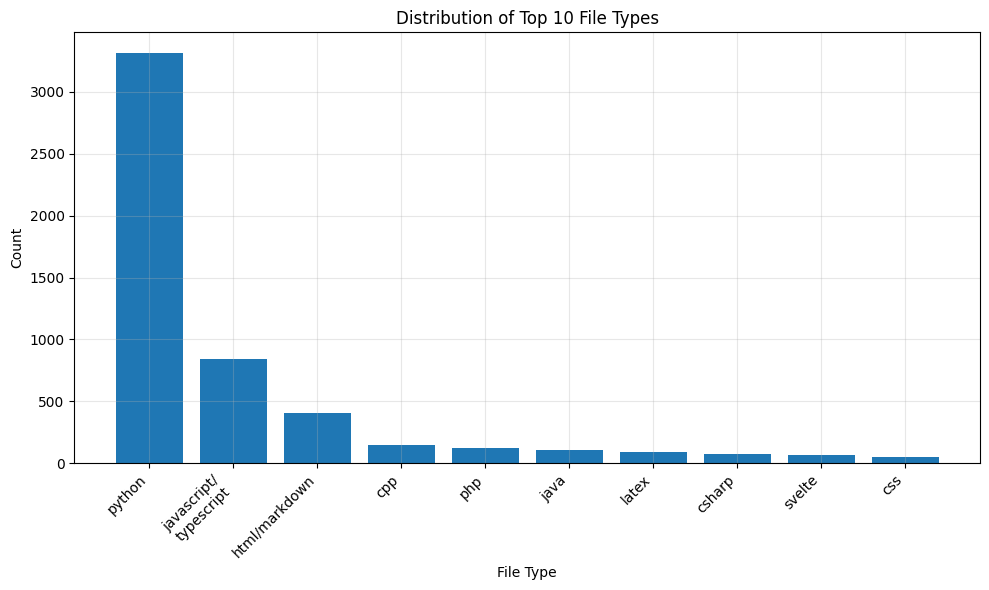Click the 0 y-axis tick label
Screen dimensions: 989x590
(x=63, y=463)
